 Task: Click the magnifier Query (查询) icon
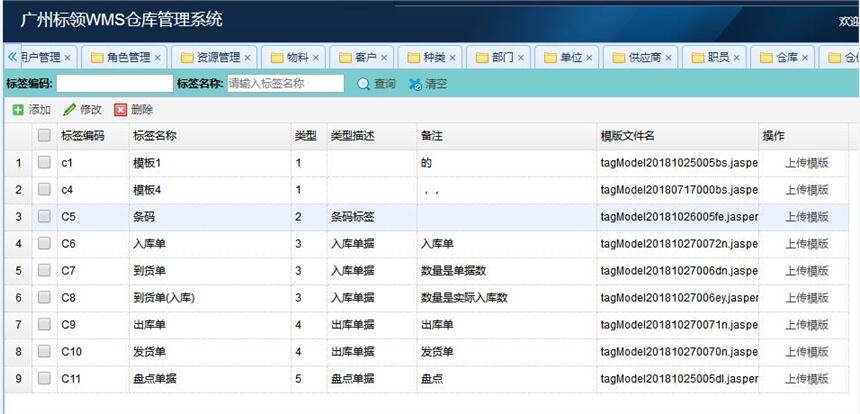(364, 84)
